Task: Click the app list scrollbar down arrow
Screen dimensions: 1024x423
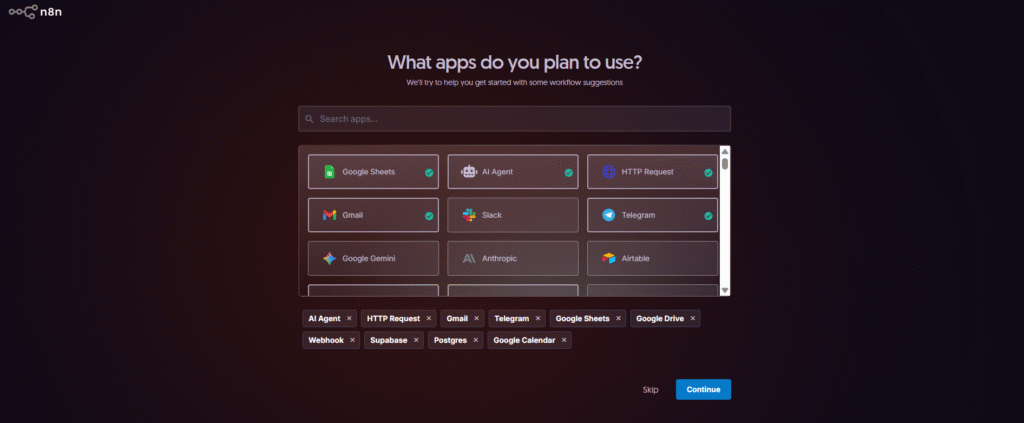Action: (725, 290)
